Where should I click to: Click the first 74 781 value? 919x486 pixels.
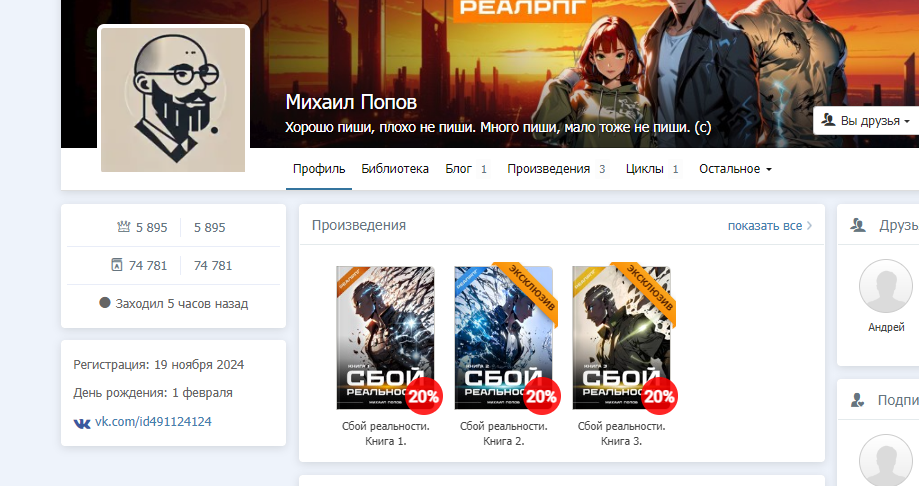[148, 266]
